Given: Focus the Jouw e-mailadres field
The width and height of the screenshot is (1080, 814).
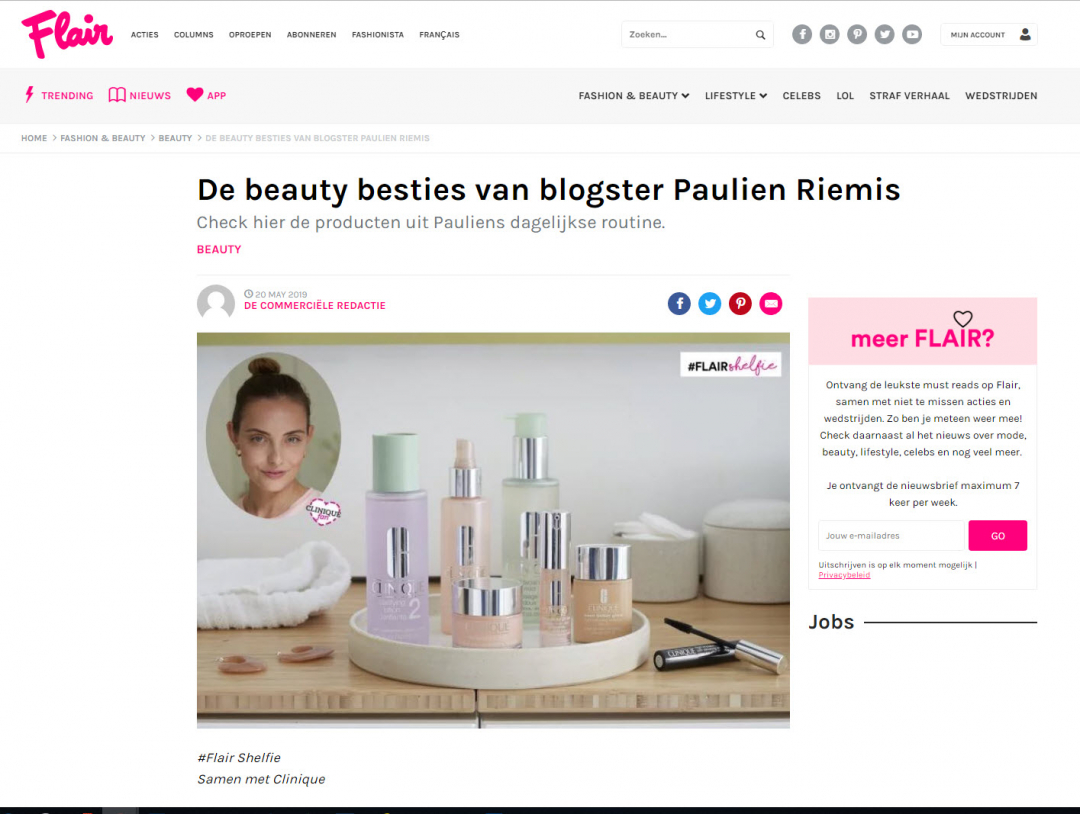Looking at the screenshot, I should [x=891, y=535].
